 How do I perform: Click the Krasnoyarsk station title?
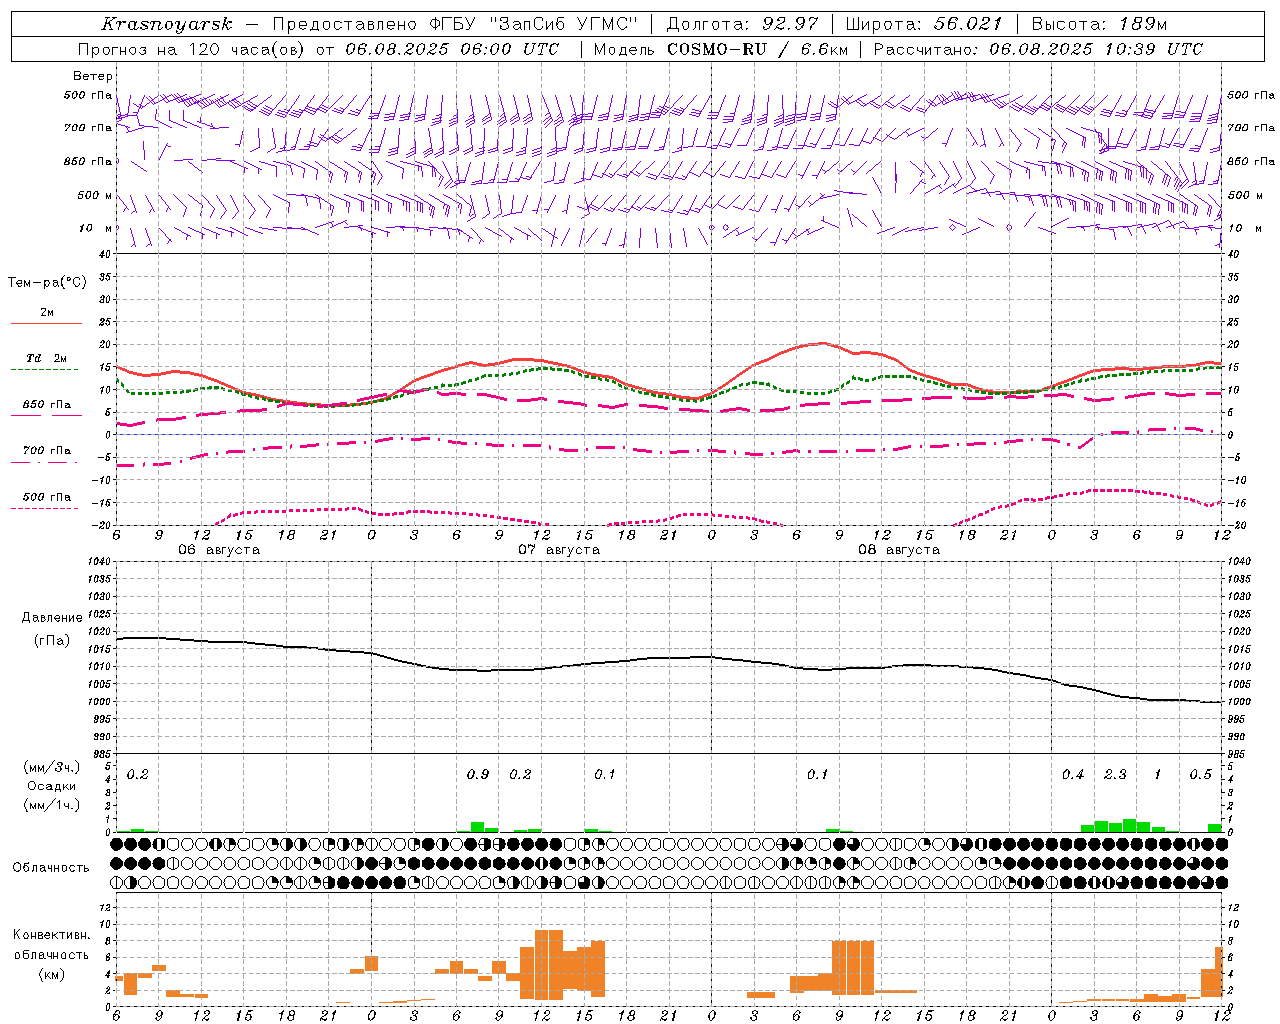[x=166, y=24]
